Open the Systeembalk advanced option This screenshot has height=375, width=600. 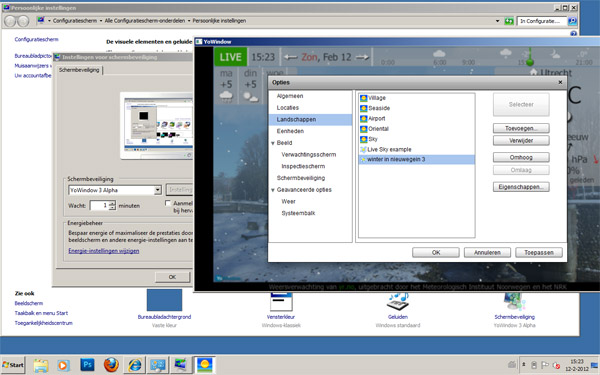tap(298, 213)
